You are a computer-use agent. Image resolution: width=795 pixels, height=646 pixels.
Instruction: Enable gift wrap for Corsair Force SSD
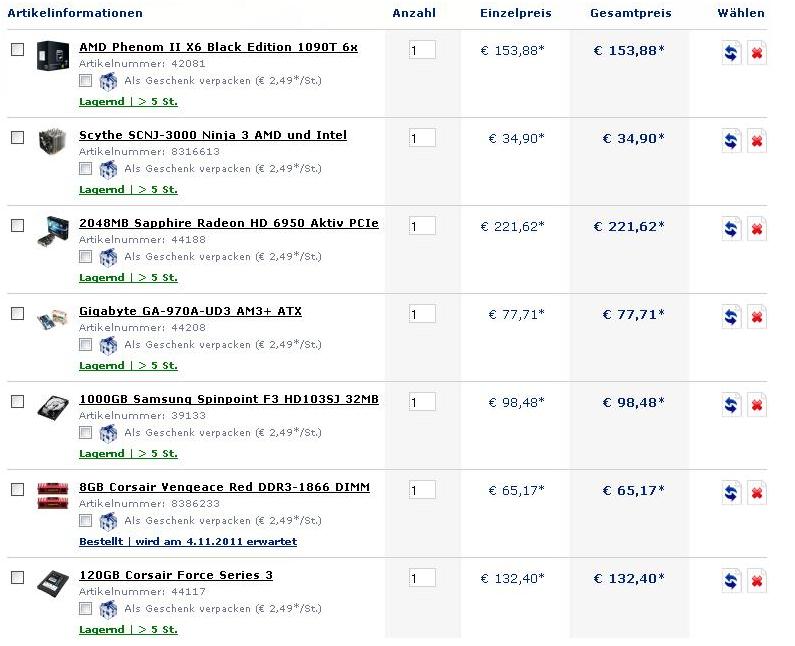pyautogui.click(x=85, y=608)
